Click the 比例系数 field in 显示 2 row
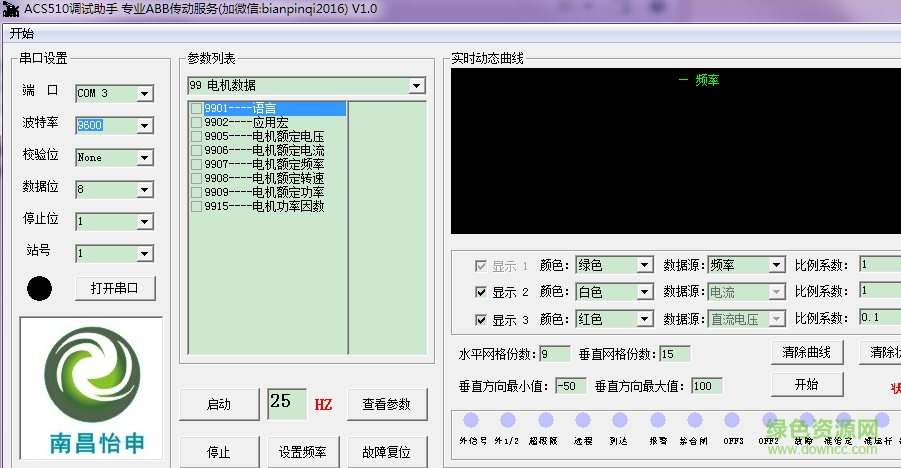Image resolution: width=901 pixels, height=468 pixels. 880,290
